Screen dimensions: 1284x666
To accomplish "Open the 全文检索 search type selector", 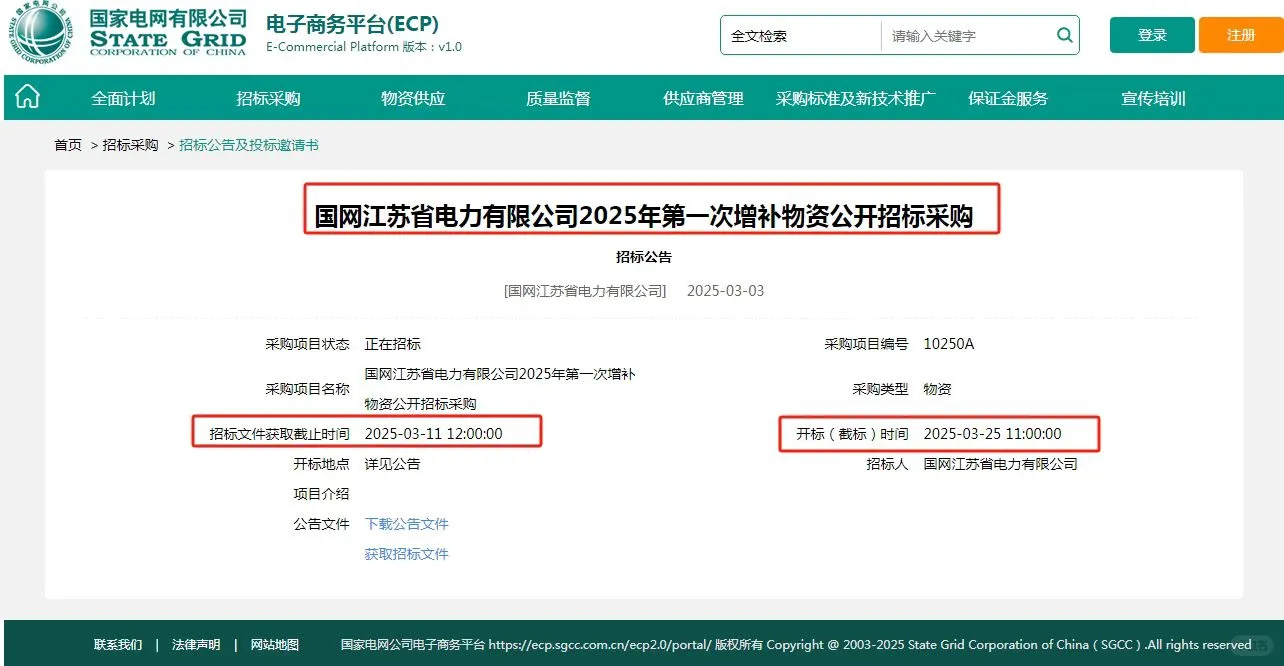I will tap(800, 35).
